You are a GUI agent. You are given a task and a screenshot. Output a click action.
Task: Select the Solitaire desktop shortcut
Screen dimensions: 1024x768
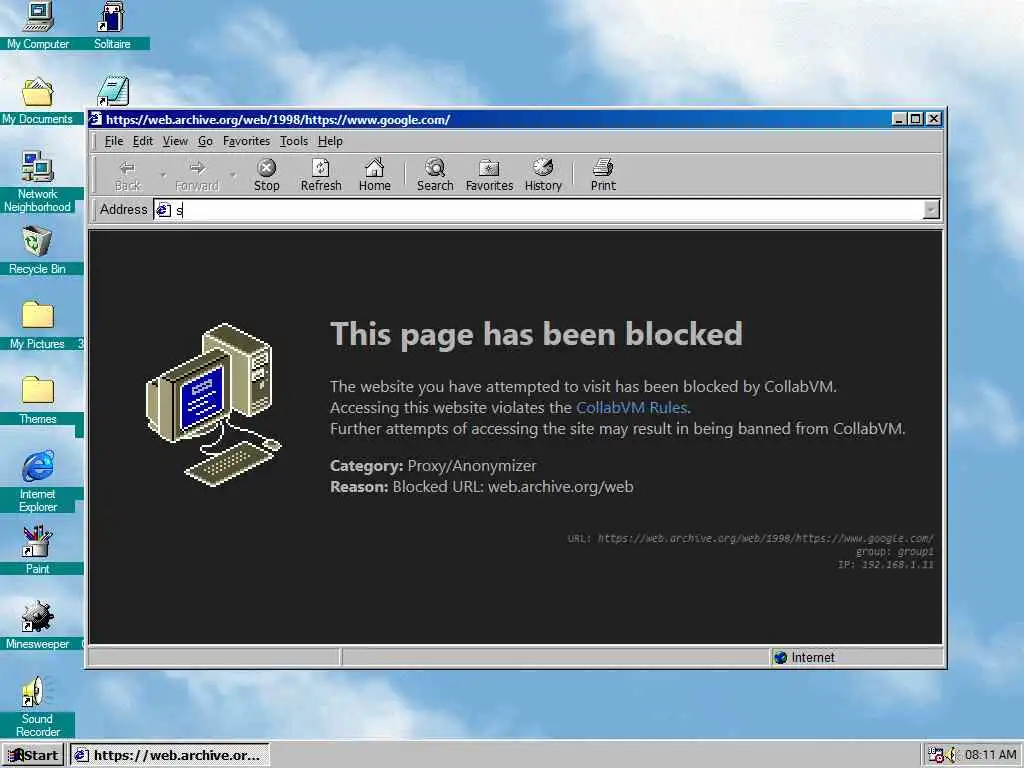(112, 26)
